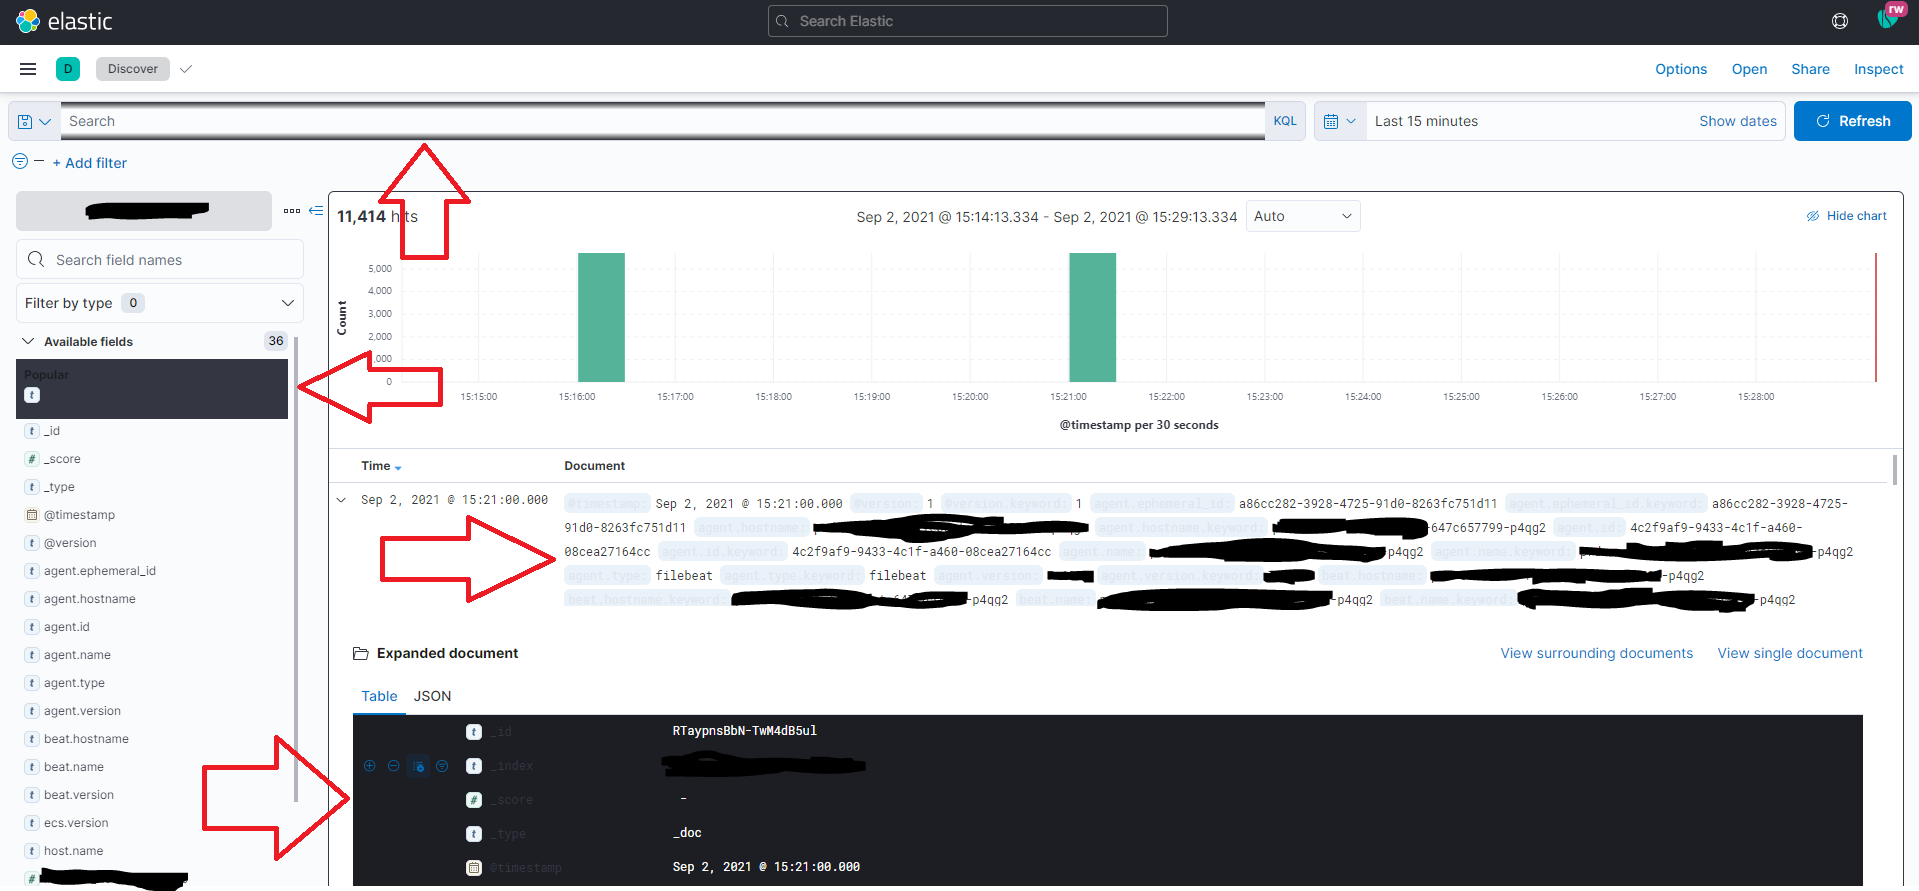This screenshot has height=891, width=1919.
Task: Focus the KQL Search query input
Action: coord(662,121)
